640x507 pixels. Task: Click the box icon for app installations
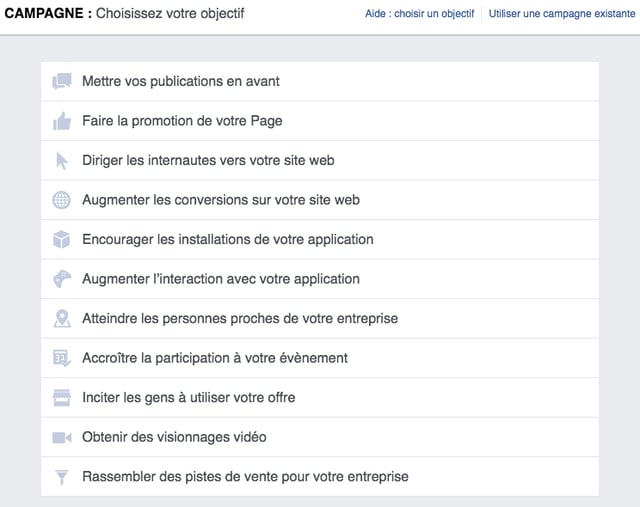[x=61, y=240]
